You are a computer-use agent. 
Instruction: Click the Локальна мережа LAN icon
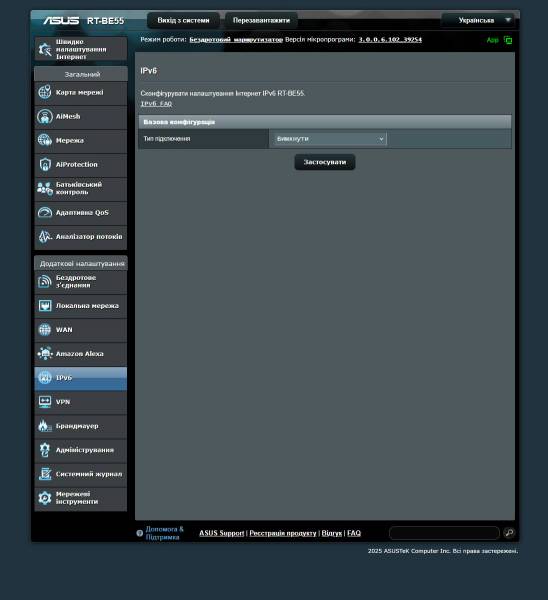45,306
